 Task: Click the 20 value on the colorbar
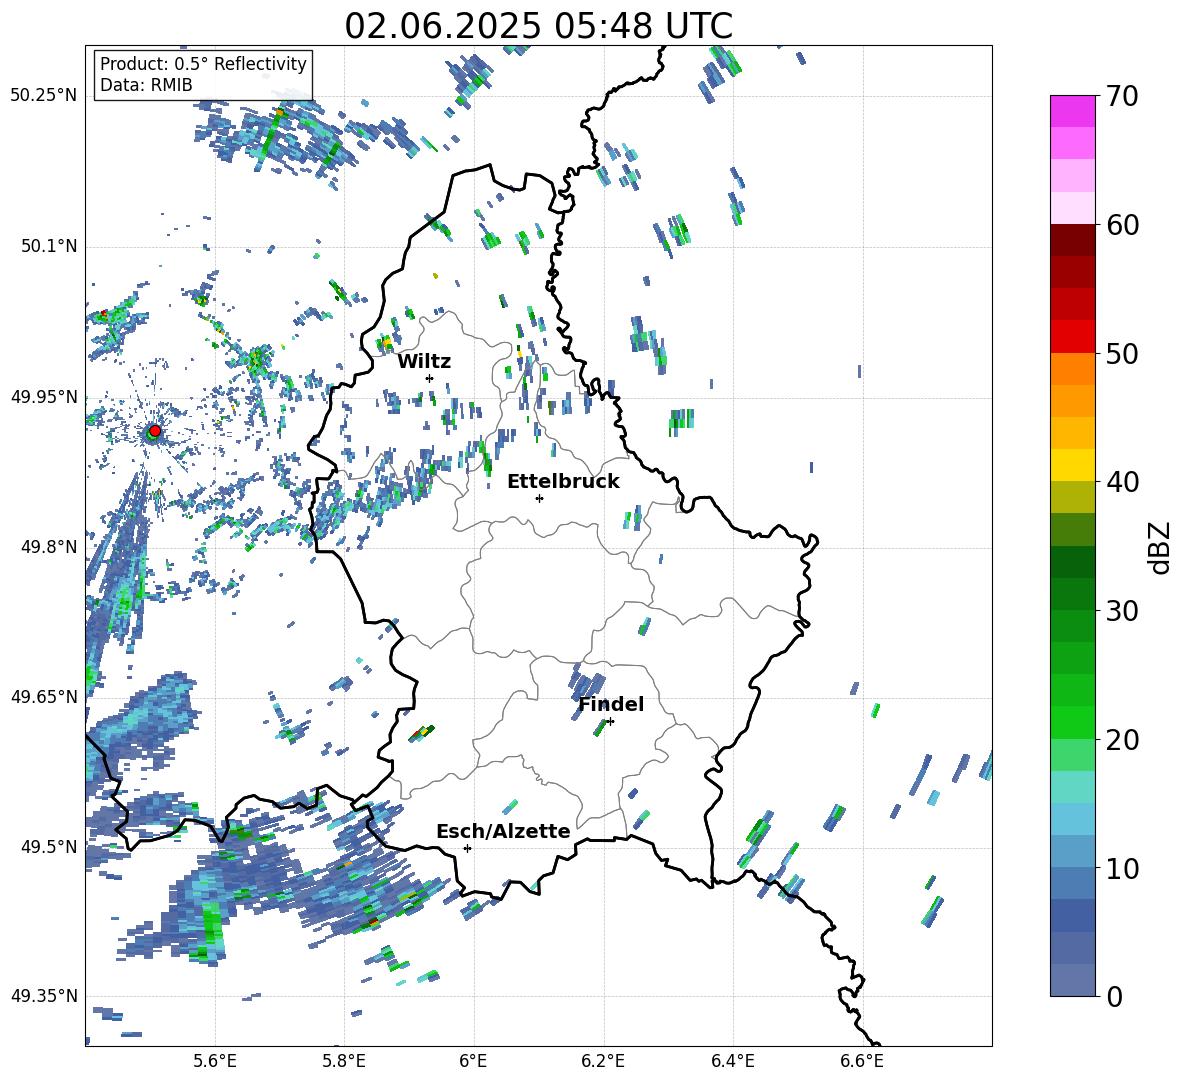[1122, 739]
